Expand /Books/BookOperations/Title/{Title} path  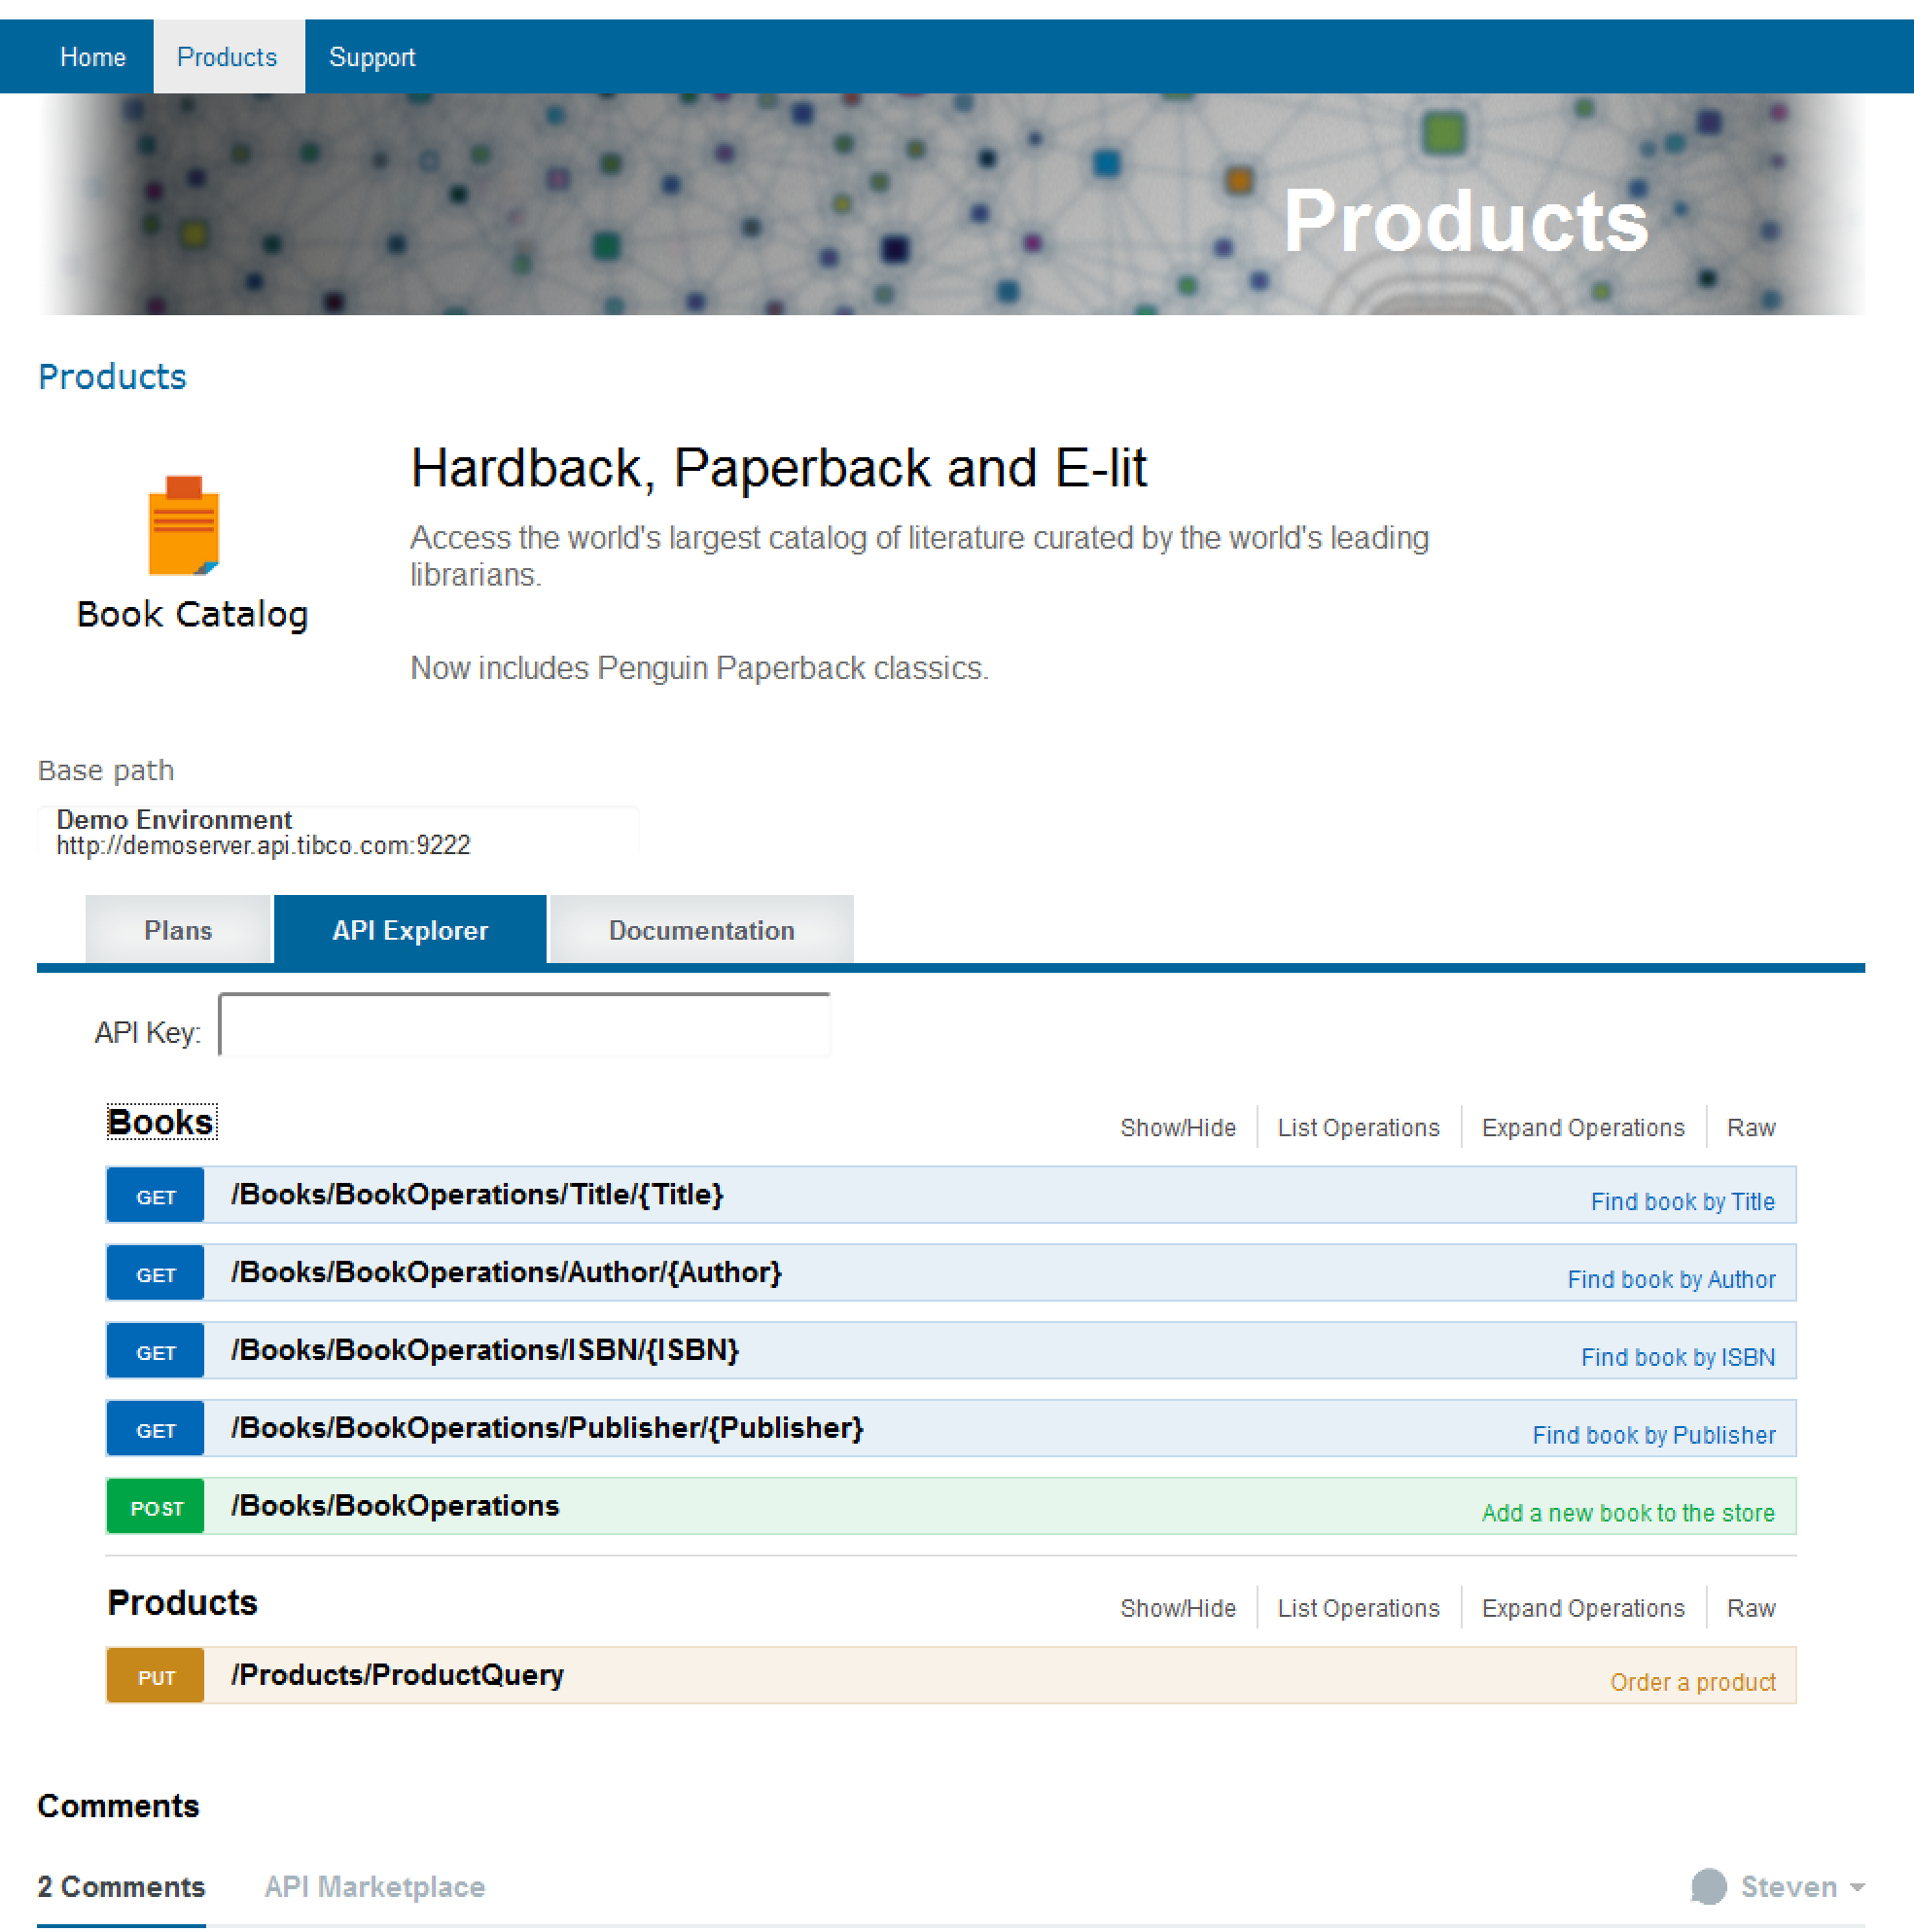477,1194
